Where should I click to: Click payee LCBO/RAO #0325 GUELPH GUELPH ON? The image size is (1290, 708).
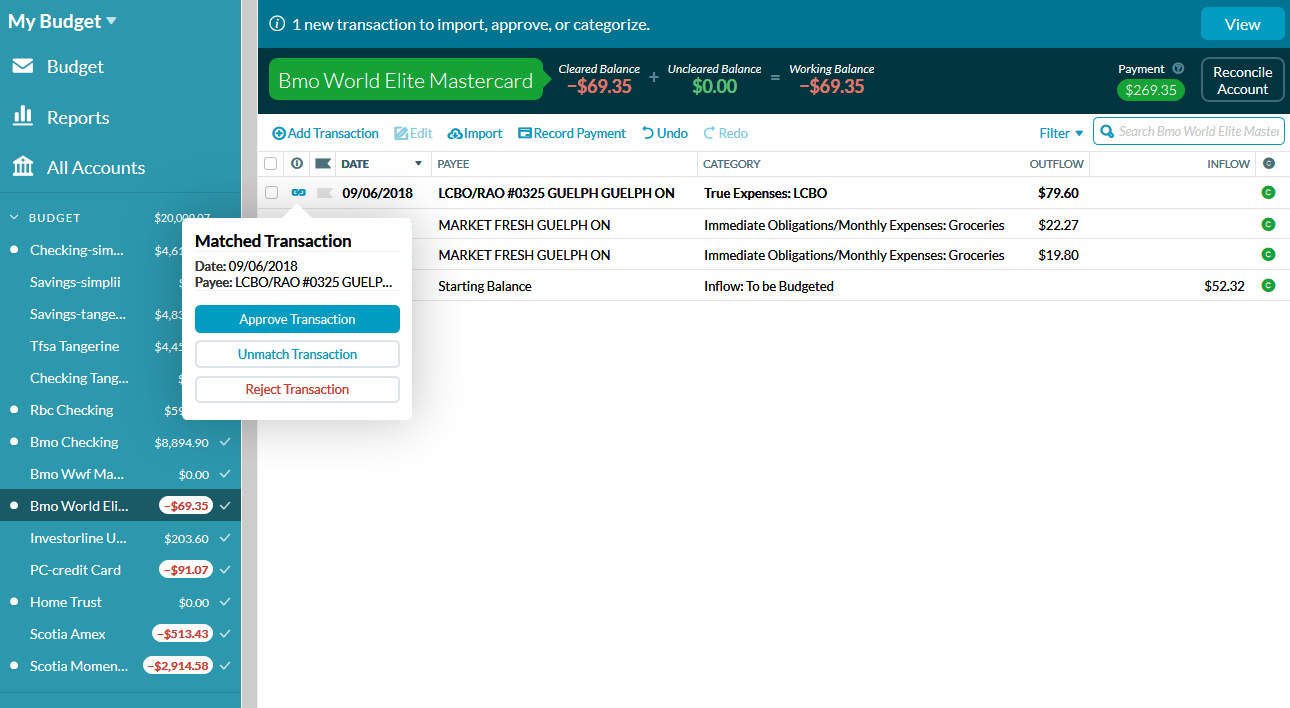556,193
